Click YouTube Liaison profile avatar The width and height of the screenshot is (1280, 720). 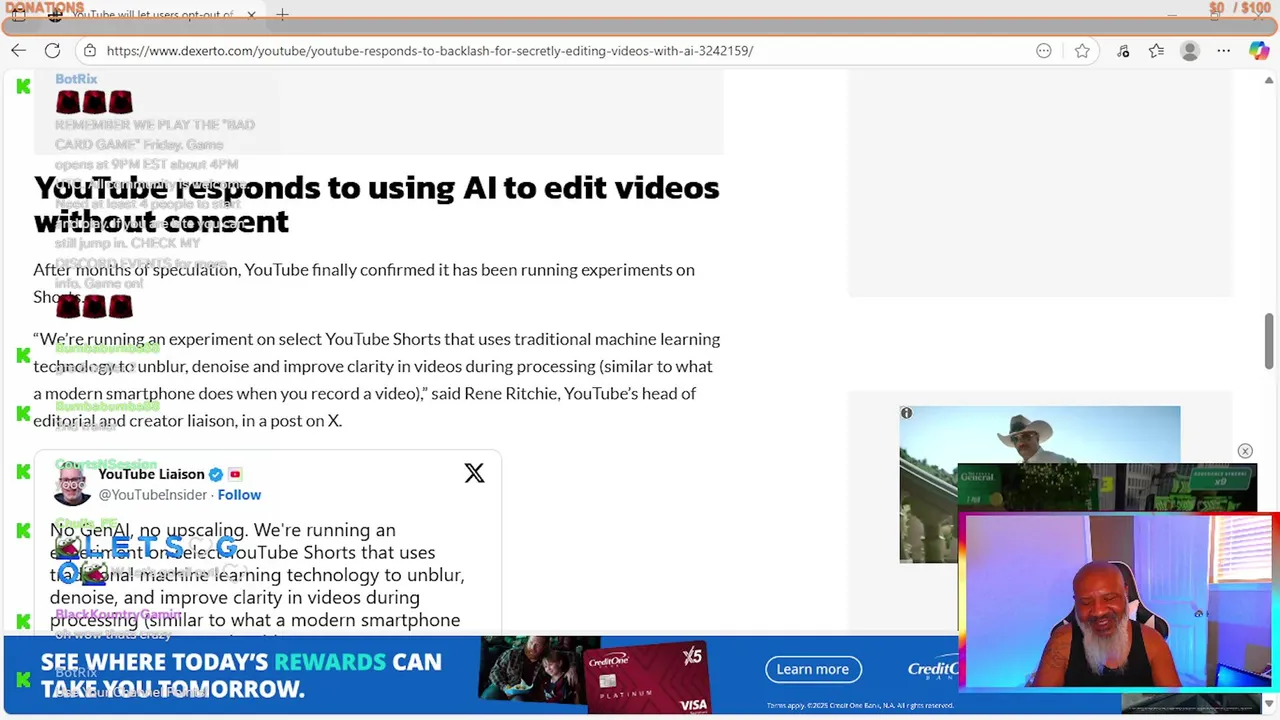pyautogui.click(x=72, y=485)
